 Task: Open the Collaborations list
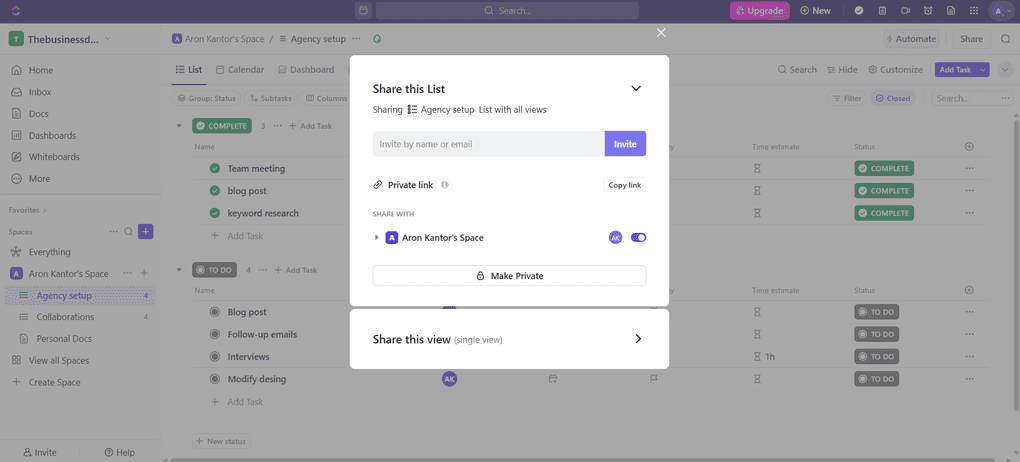pos(65,317)
